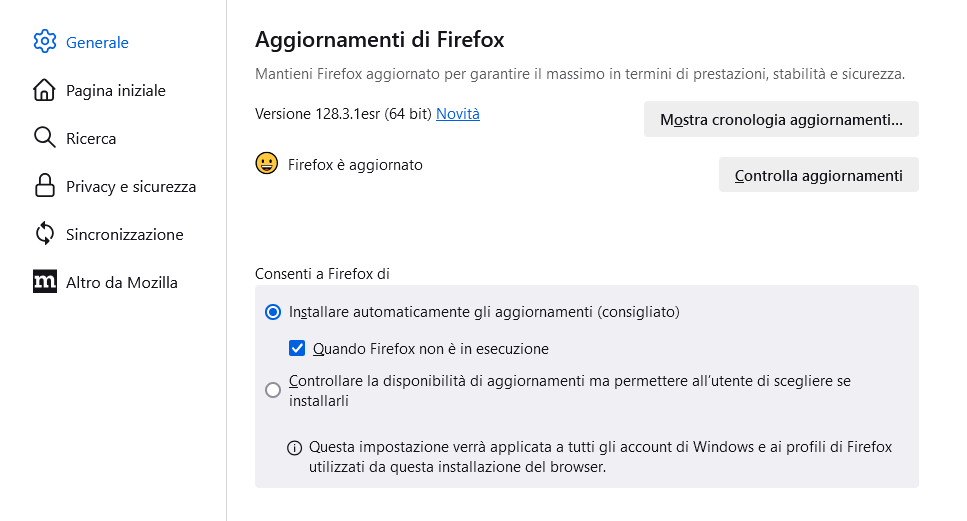967x521 pixels.
Task: Open Pagina iniziale settings section
Action: click(x=116, y=90)
